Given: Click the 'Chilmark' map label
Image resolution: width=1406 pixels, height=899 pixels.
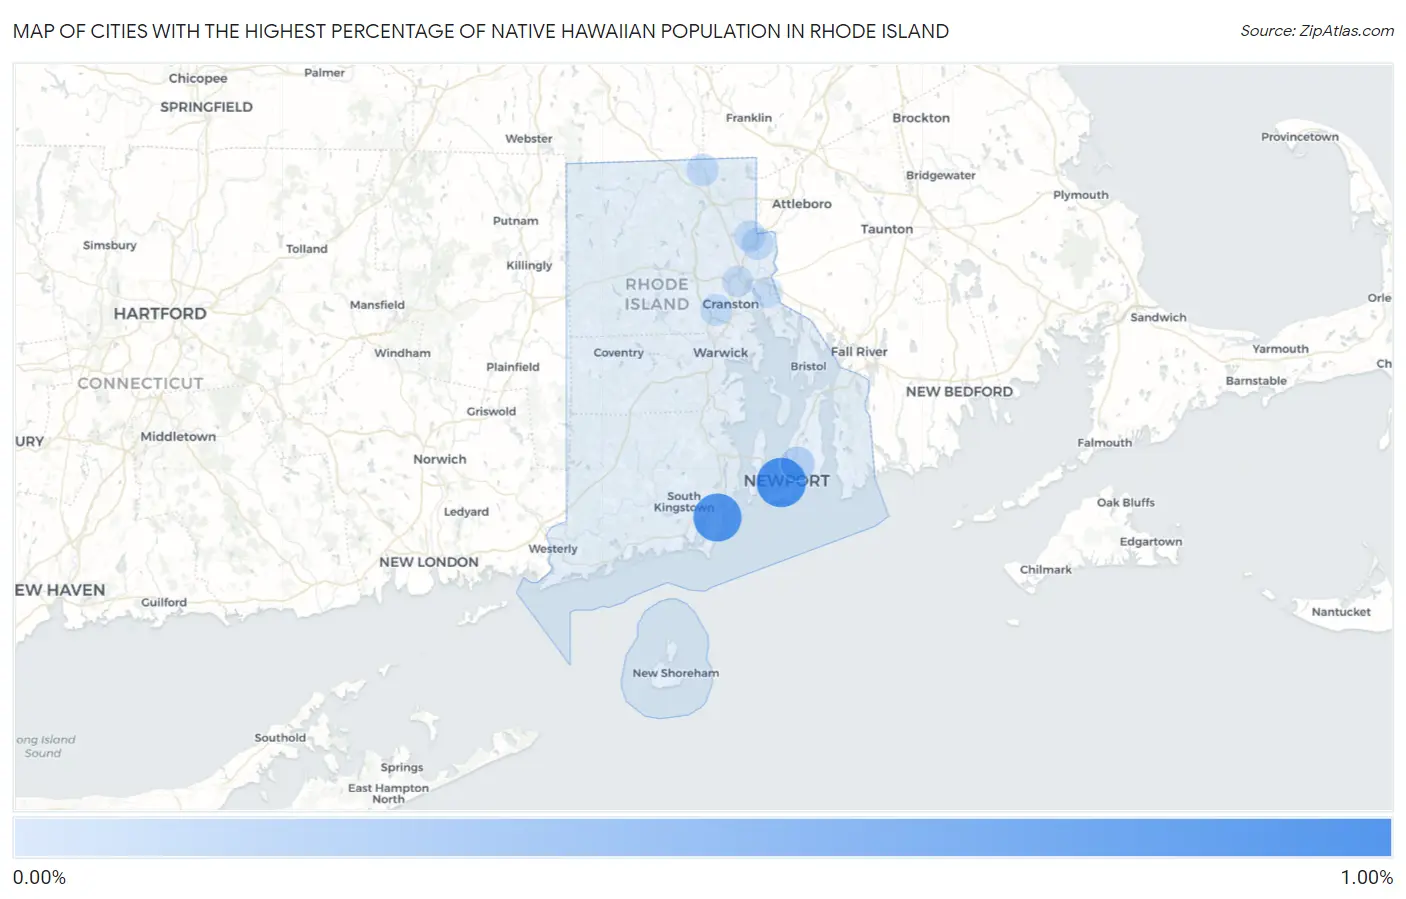Looking at the screenshot, I should click(1045, 570).
